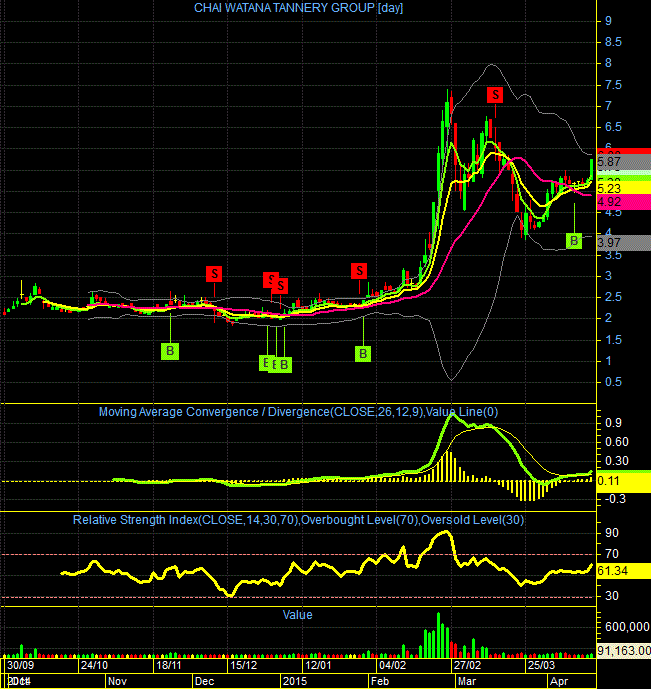Click the 2.5 value on the price axis
651x689 pixels.
pos(614,297)
